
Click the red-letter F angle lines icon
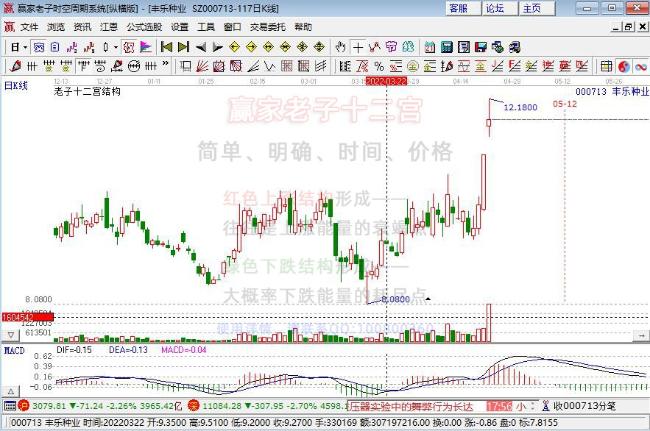[514, 66]
